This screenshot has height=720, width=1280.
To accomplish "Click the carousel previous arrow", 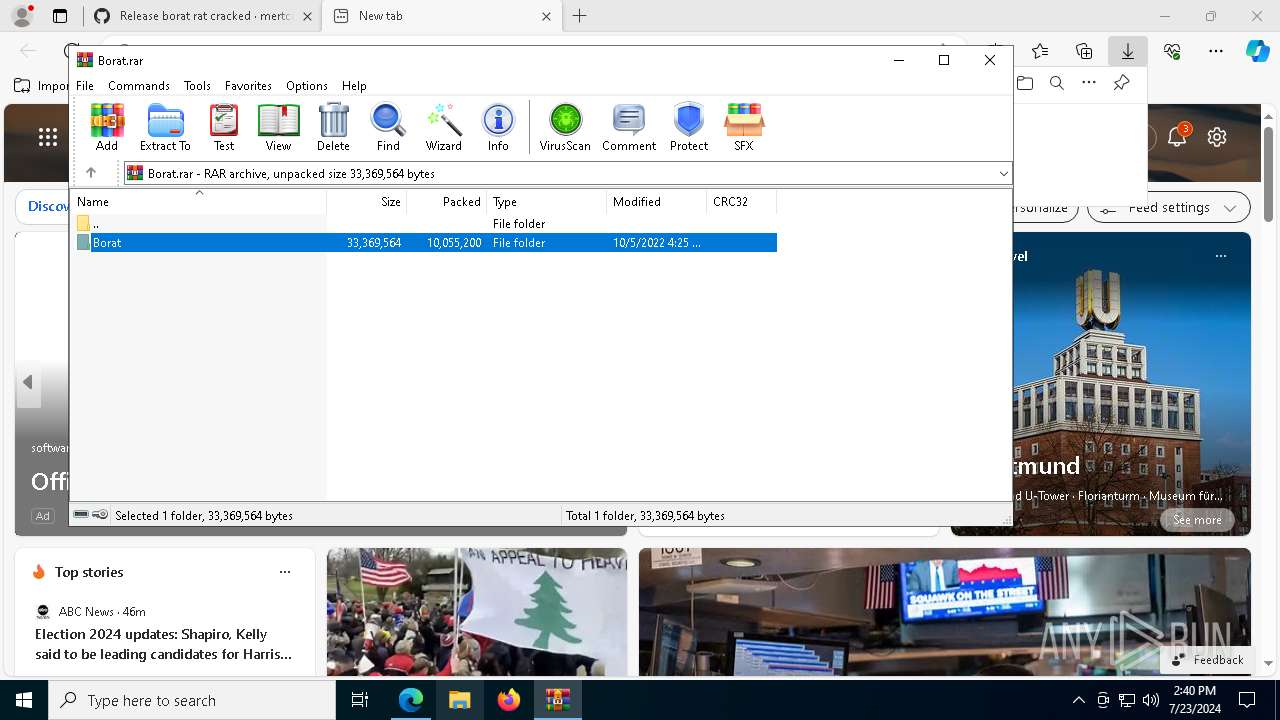I will (28, 382).
